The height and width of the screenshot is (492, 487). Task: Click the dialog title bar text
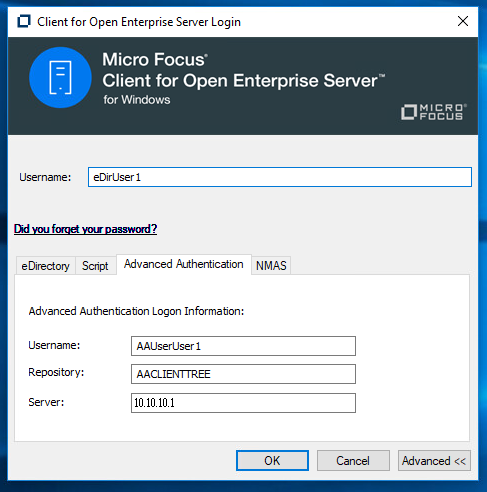(x=139, y=22)
